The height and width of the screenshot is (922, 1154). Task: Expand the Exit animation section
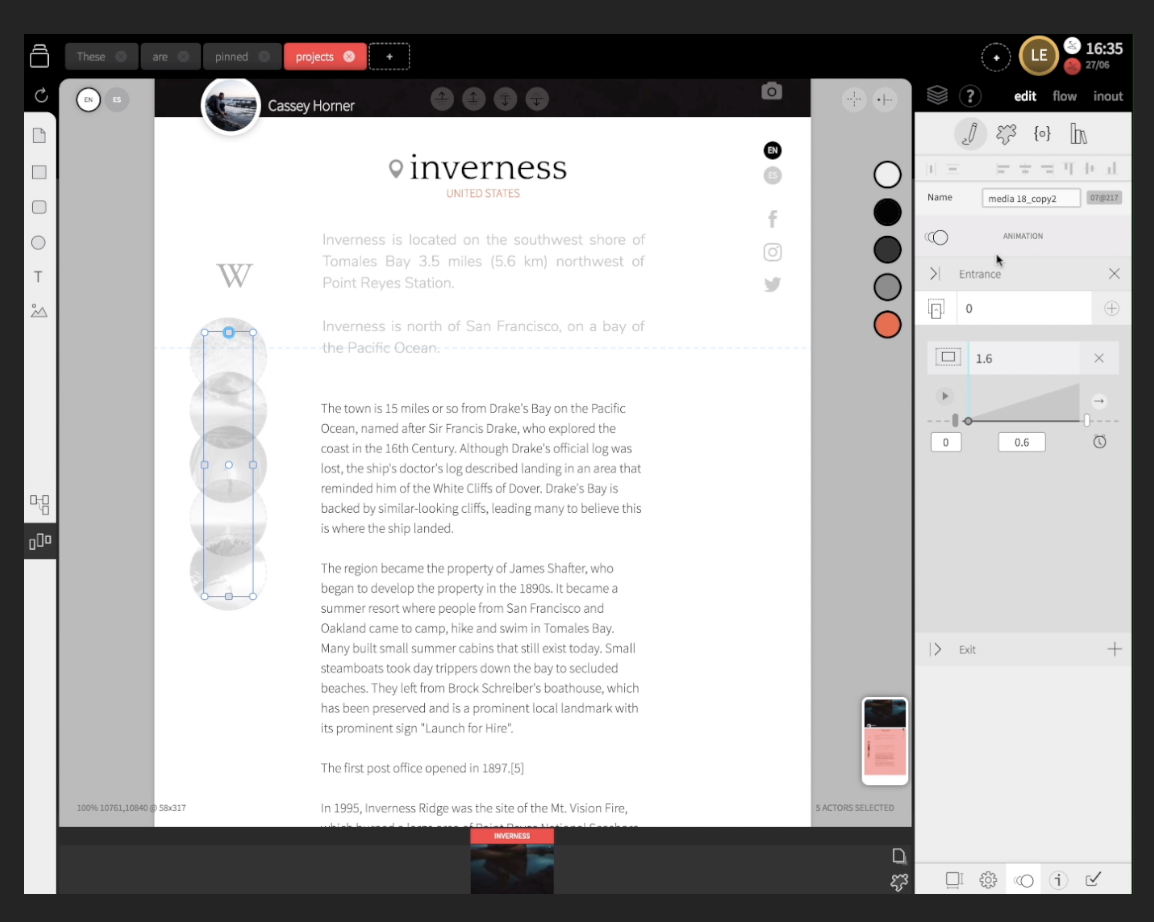pyautogui.click(x=935, y=649)
